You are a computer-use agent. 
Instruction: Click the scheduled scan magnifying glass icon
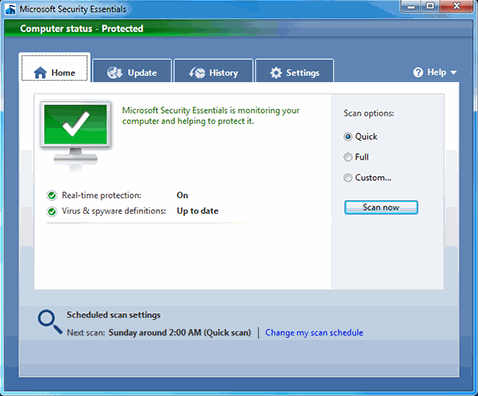pos(50,322)
